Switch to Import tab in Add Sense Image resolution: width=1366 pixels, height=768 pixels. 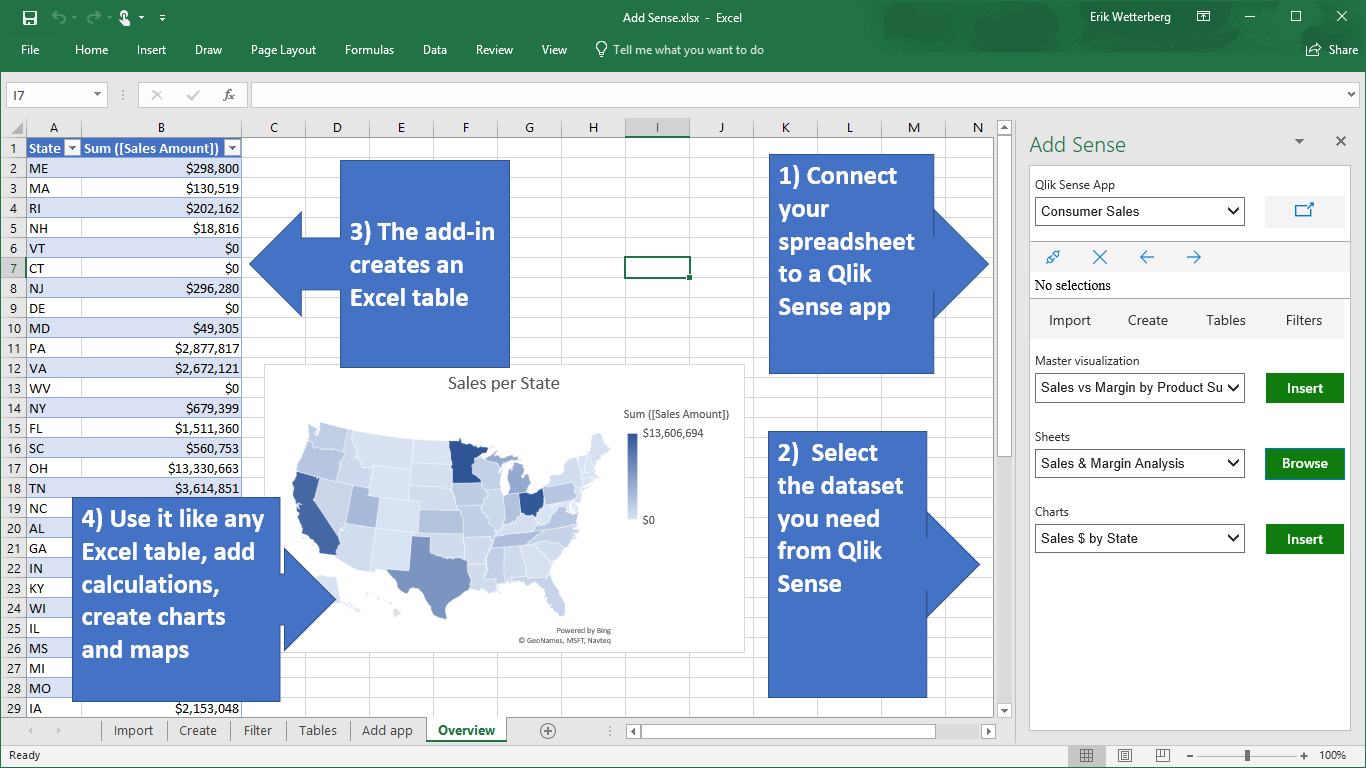click(1070, 320)
